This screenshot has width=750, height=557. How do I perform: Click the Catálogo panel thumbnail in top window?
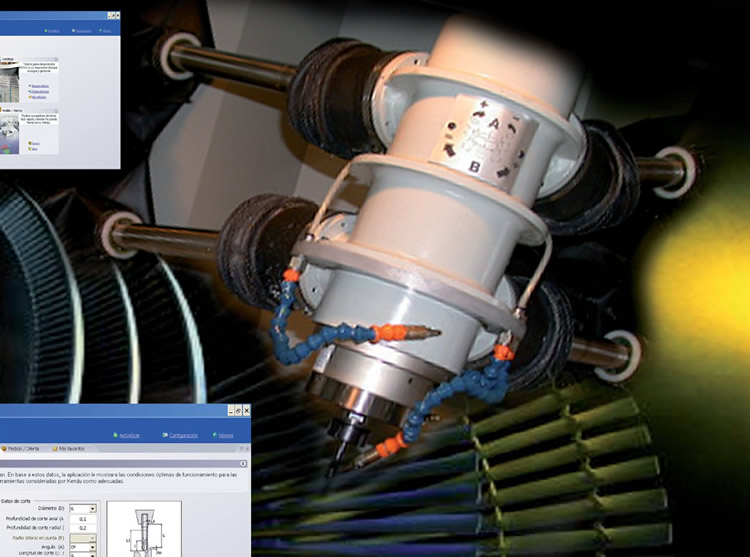point(9,84)
